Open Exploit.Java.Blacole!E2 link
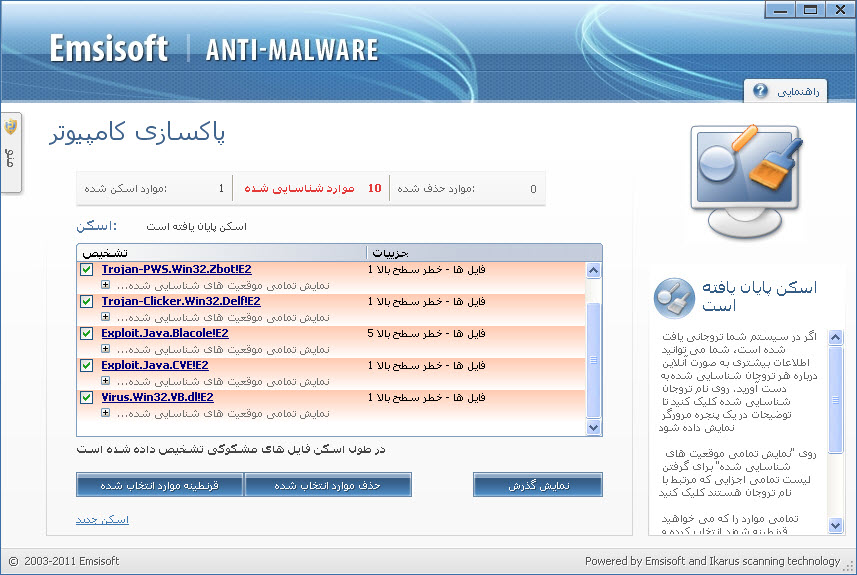 [165, 333]
